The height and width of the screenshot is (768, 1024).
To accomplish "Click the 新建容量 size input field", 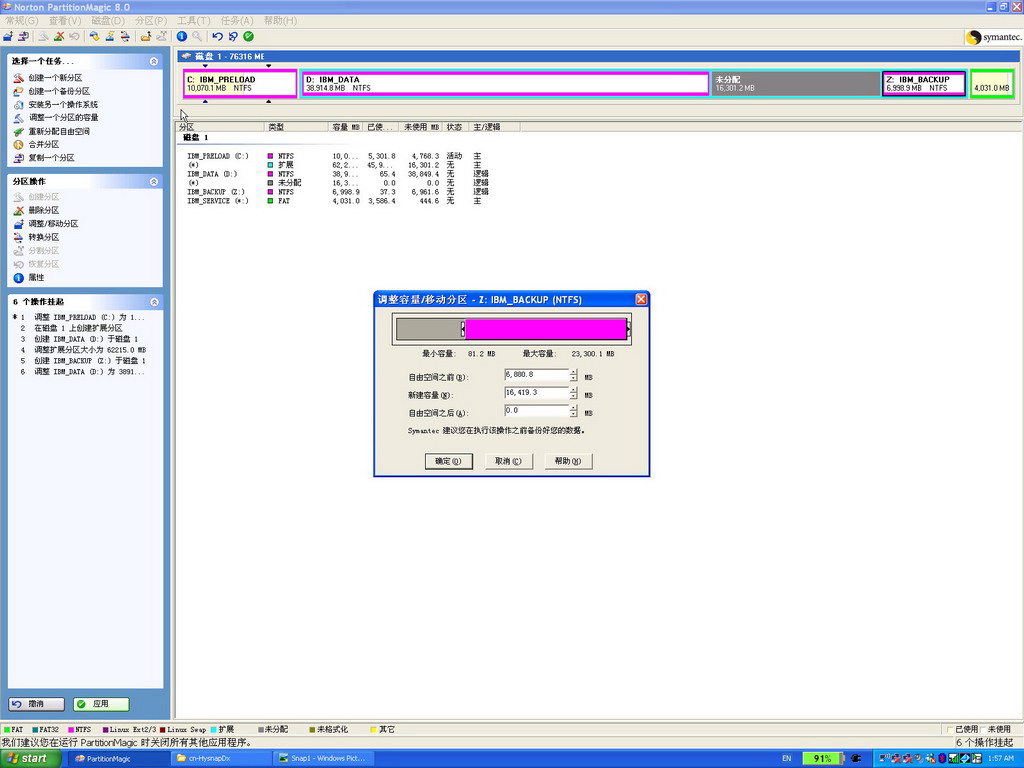I will tap(536, 393).
